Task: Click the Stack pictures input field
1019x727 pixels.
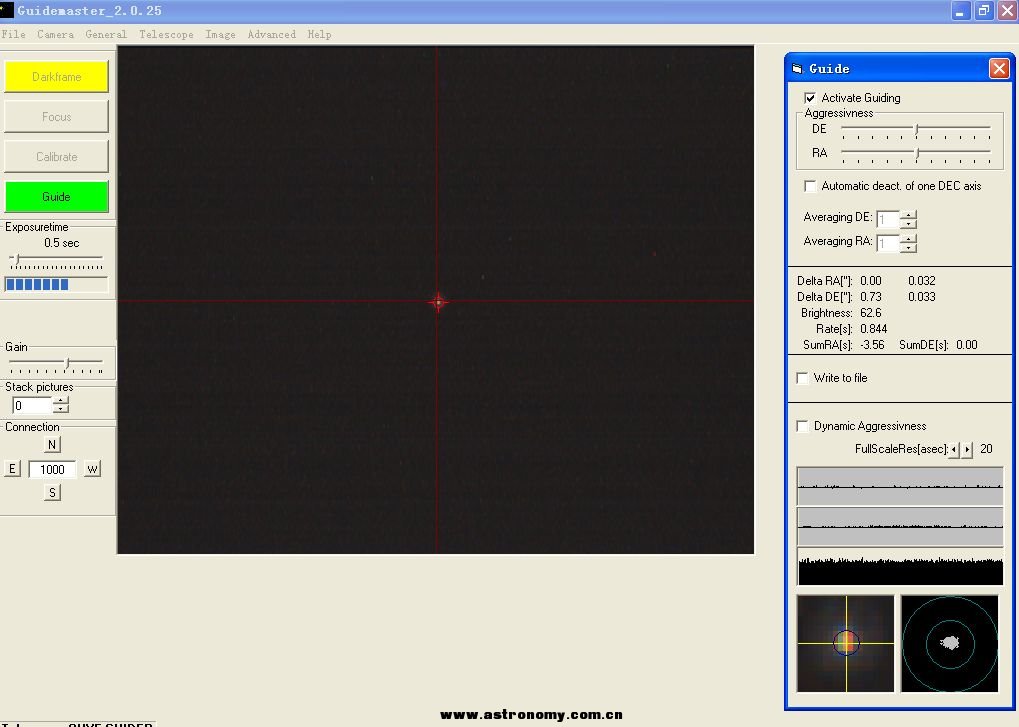Action: pyautogui.click(x=32, y=405)
